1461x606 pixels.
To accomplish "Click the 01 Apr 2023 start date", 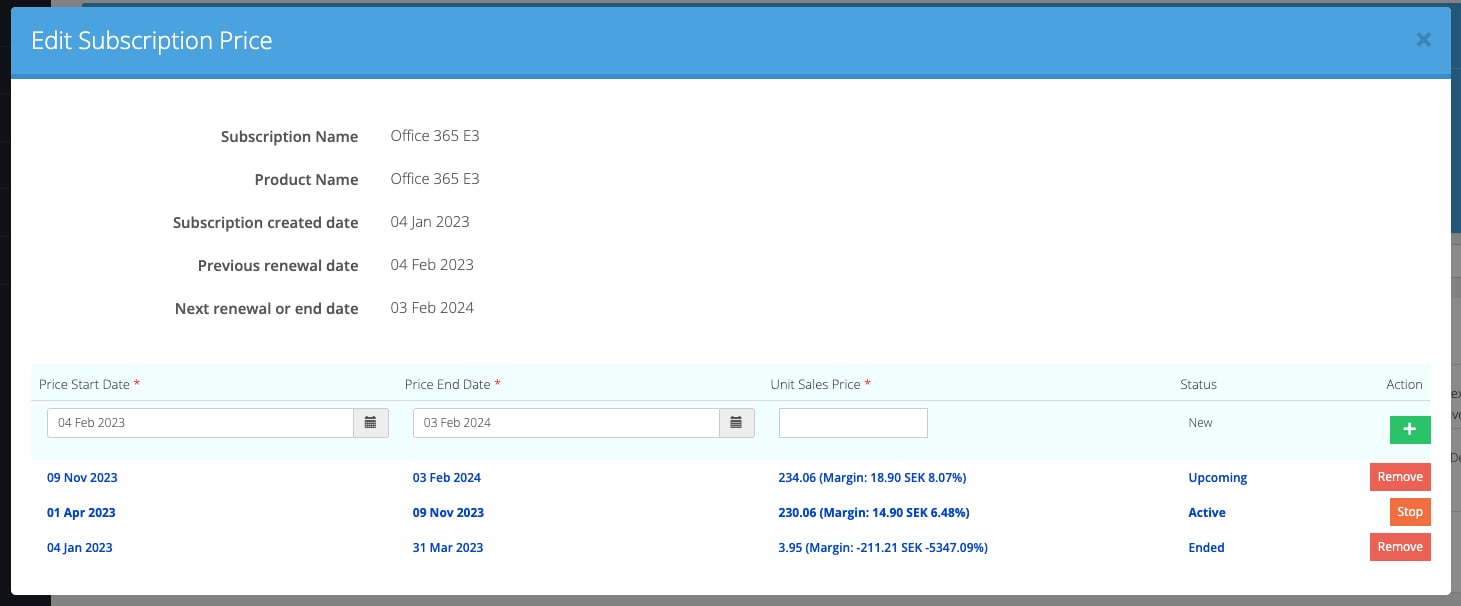I will pos(81,513).
